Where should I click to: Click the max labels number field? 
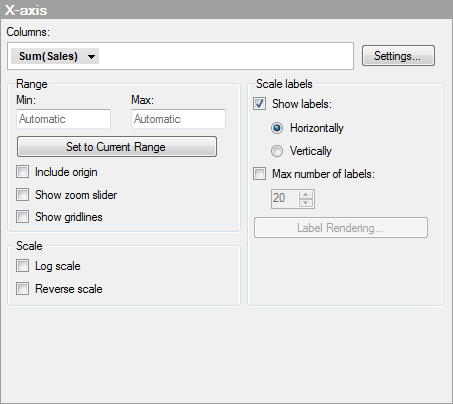[285, 199]
